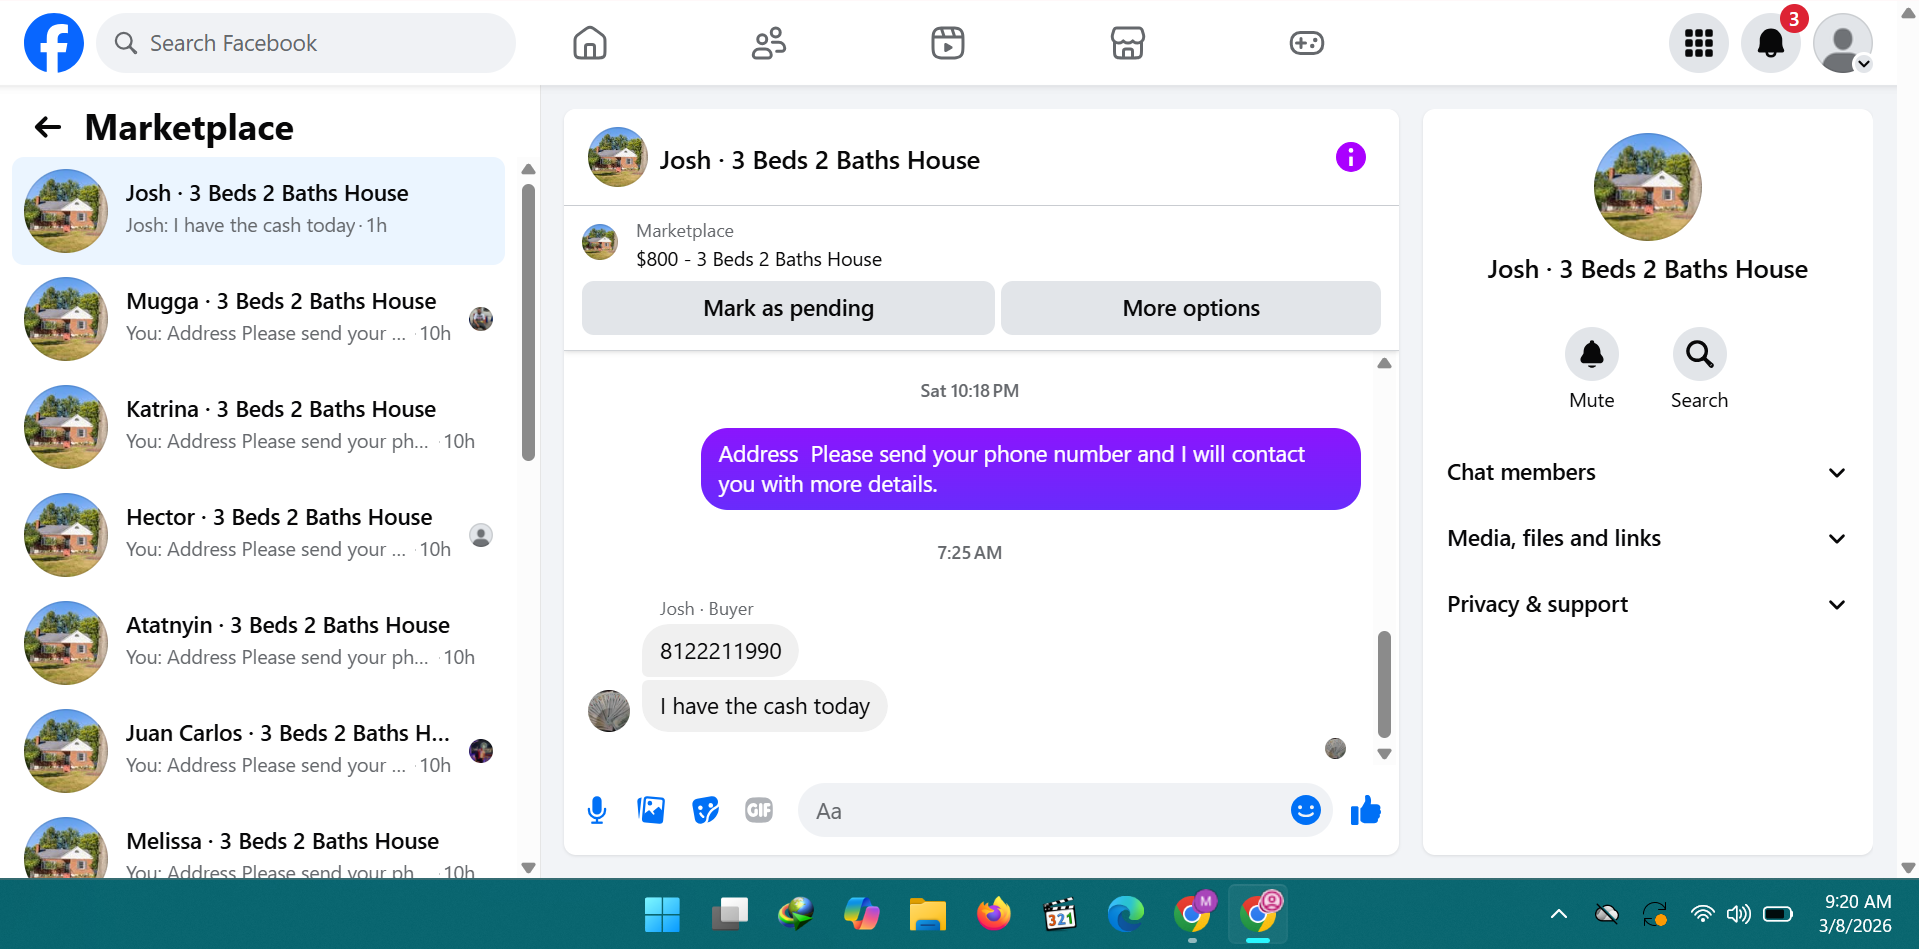Expand the Chat members section
1919x949 pixels.
(x=1647, y=473)
